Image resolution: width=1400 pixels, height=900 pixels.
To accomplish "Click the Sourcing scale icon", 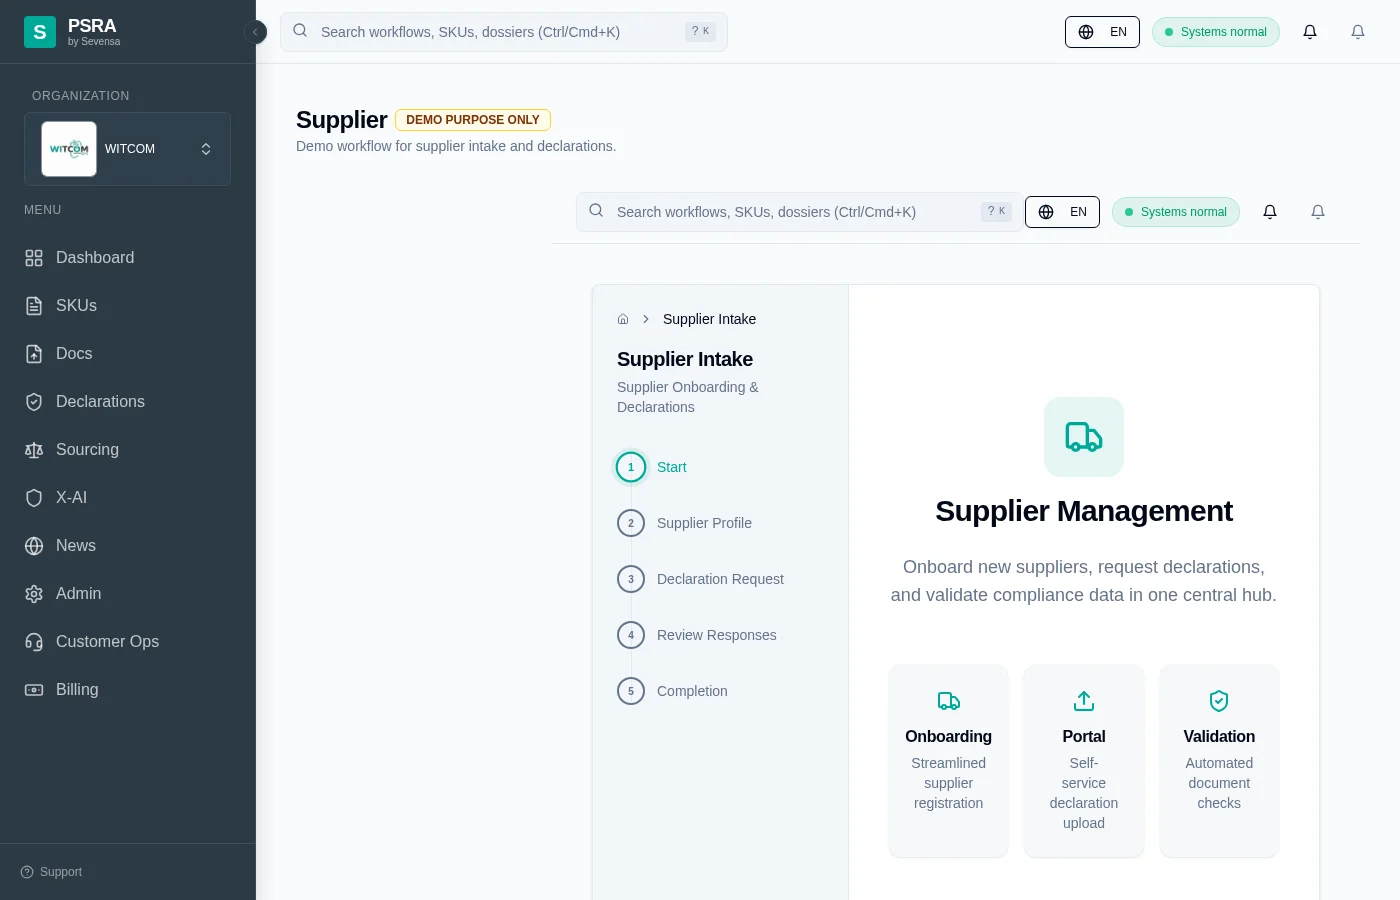I will click(34, 450).
